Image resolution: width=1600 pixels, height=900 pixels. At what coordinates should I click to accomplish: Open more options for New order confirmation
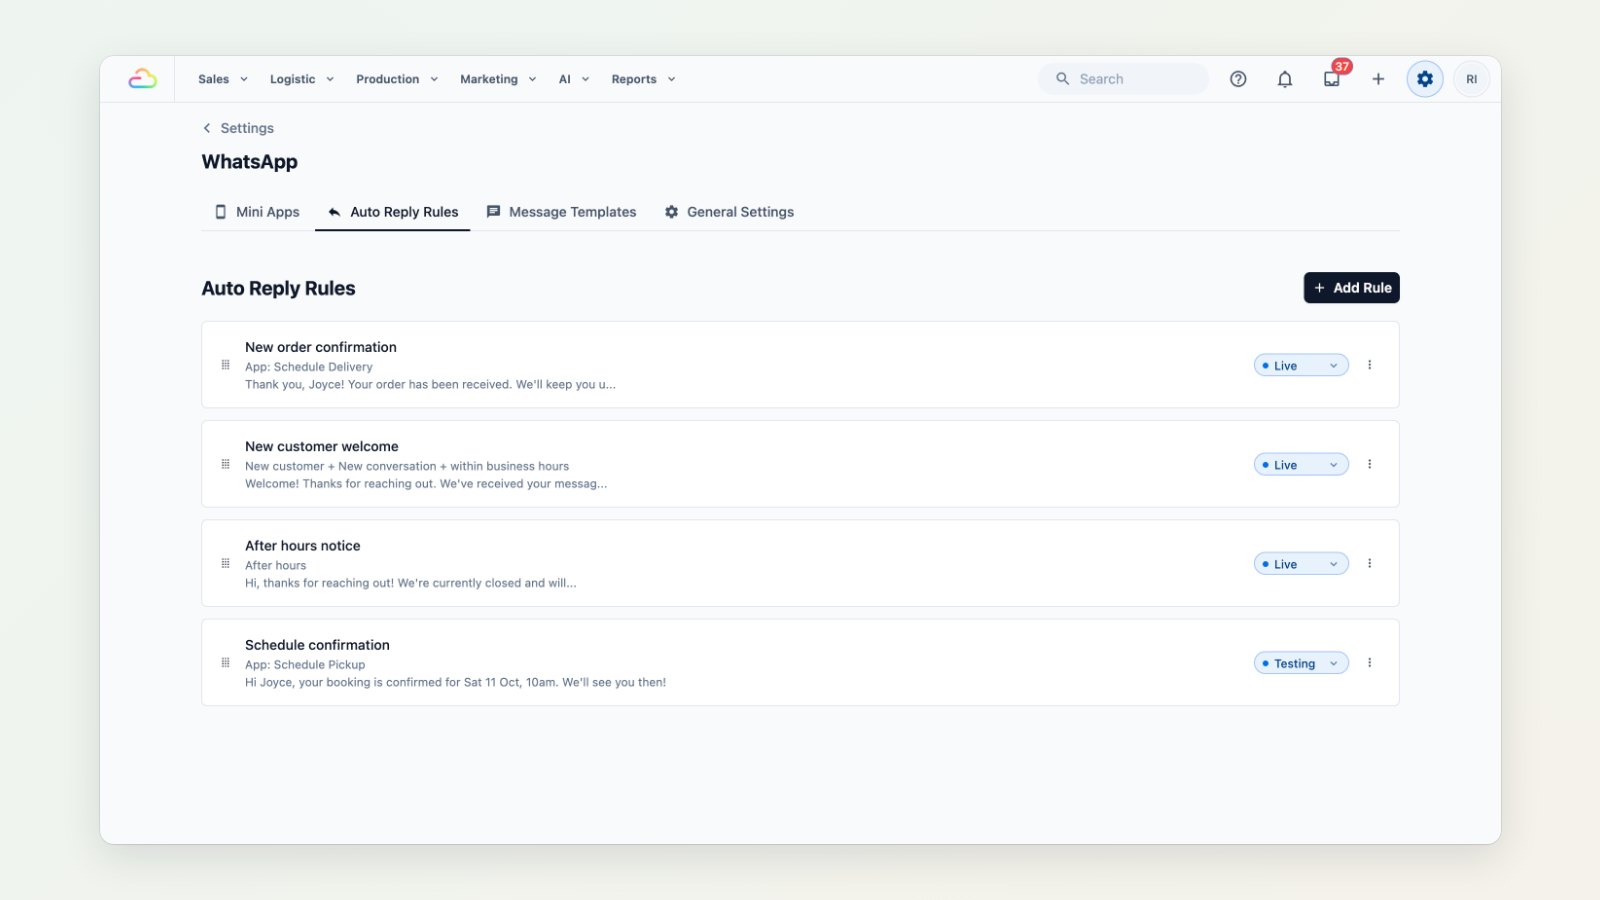point(1370,365)
